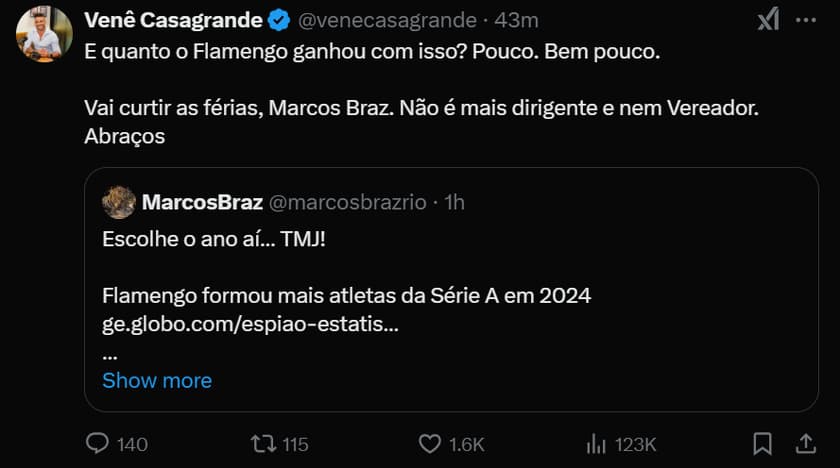
Task: Like the tweet with 1.6K likes
Action: point(429,443)
